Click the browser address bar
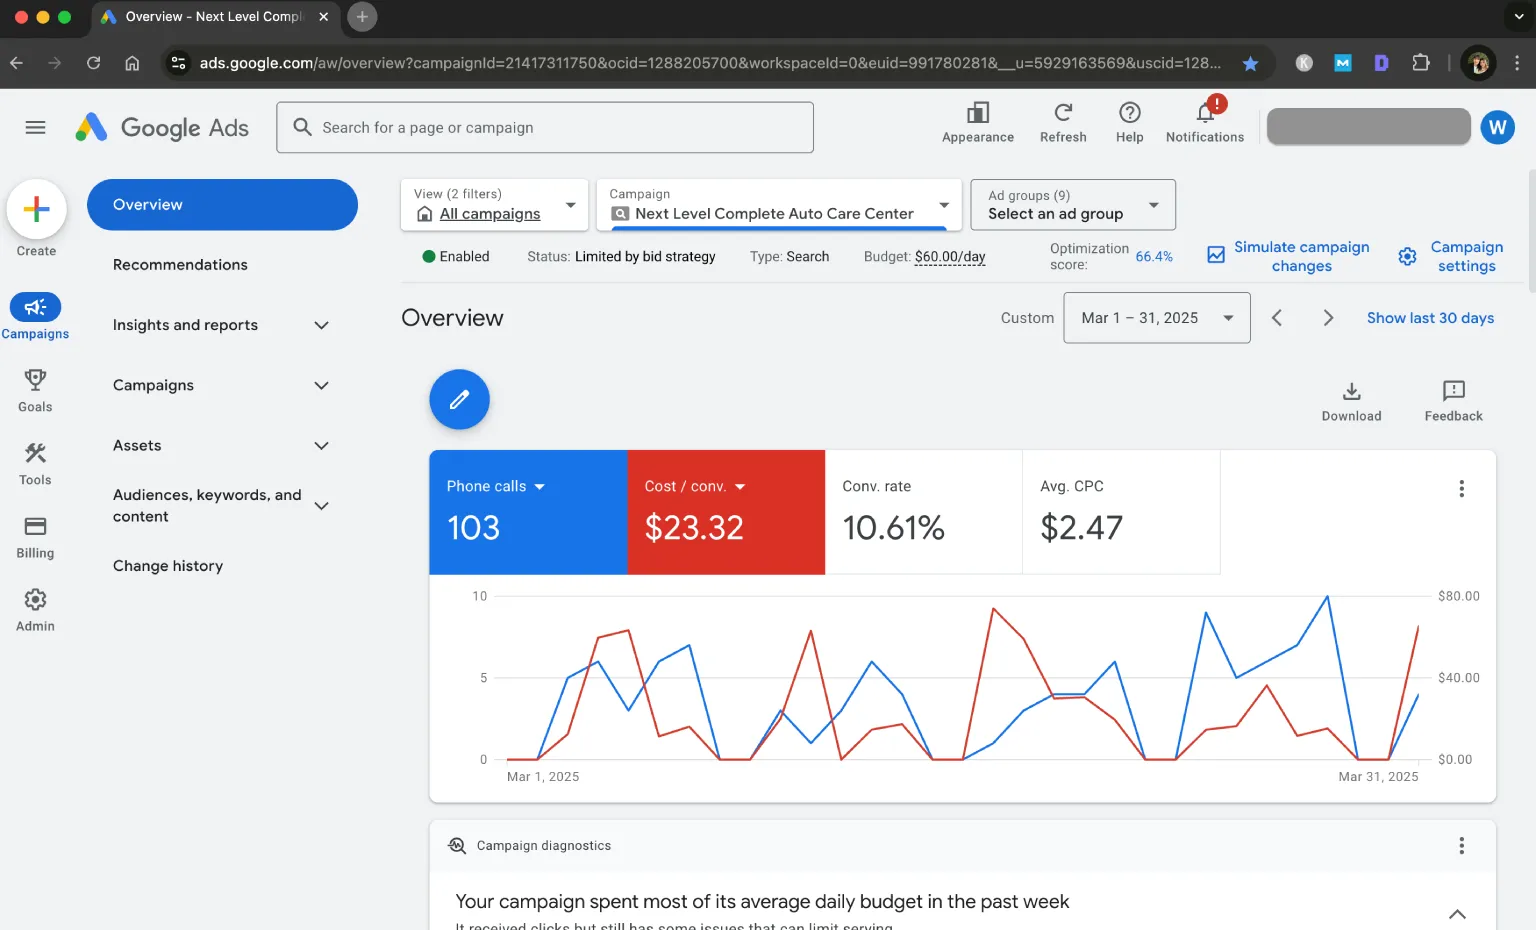1536x930 pixels. click(710, 63)
